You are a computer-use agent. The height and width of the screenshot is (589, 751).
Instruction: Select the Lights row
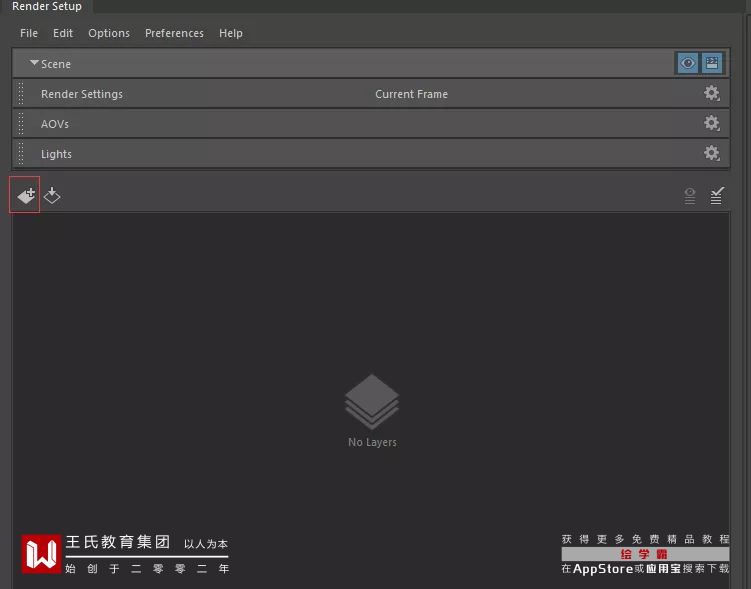click(x=371, y=154)
